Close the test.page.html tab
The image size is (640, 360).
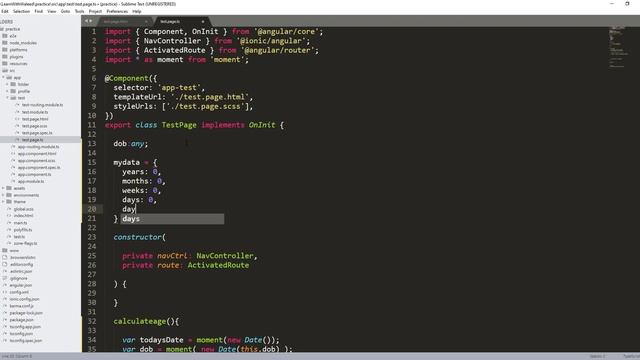pyautogui.click(x=146, y=22)
